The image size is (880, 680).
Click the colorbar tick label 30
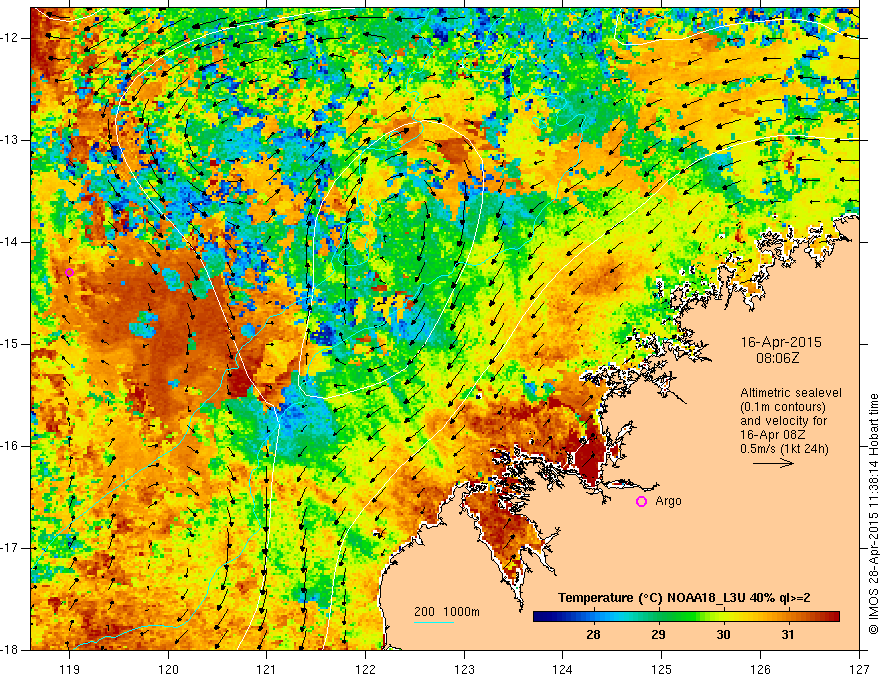(723, 635)
